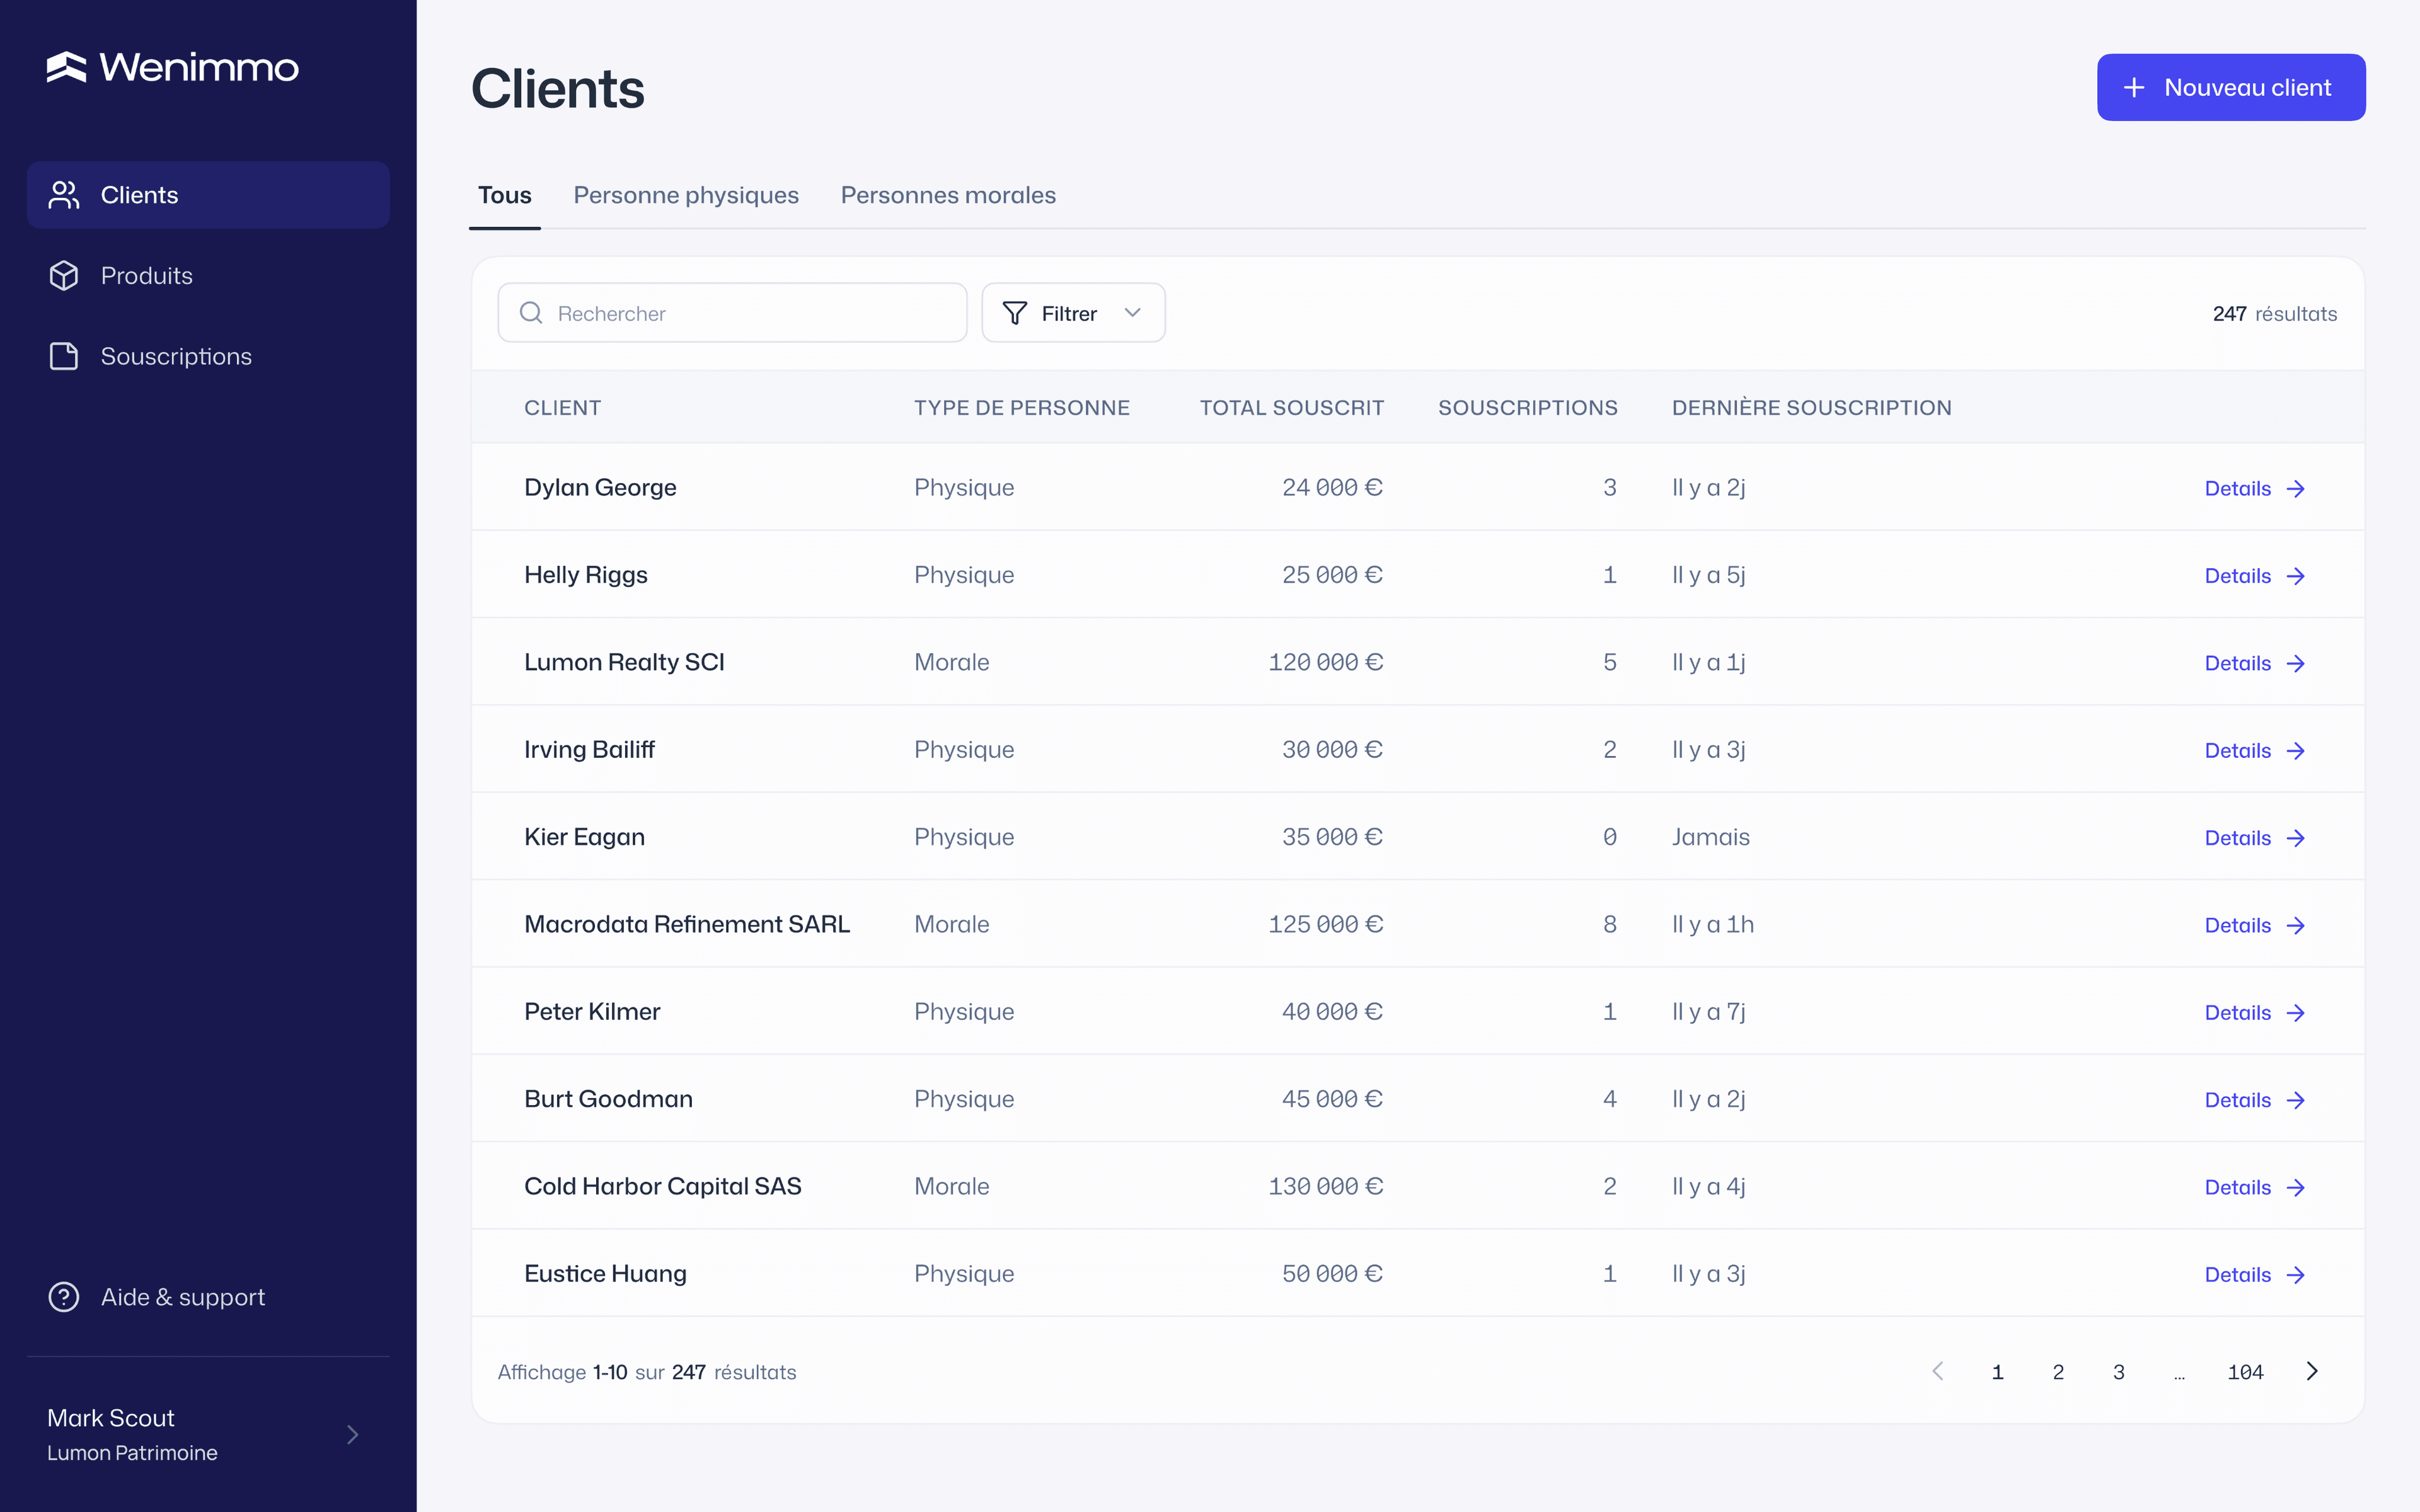The image size is (2420, 1512).
Task: Click client name Macrodata Refinement SARL
Action: 687,924
